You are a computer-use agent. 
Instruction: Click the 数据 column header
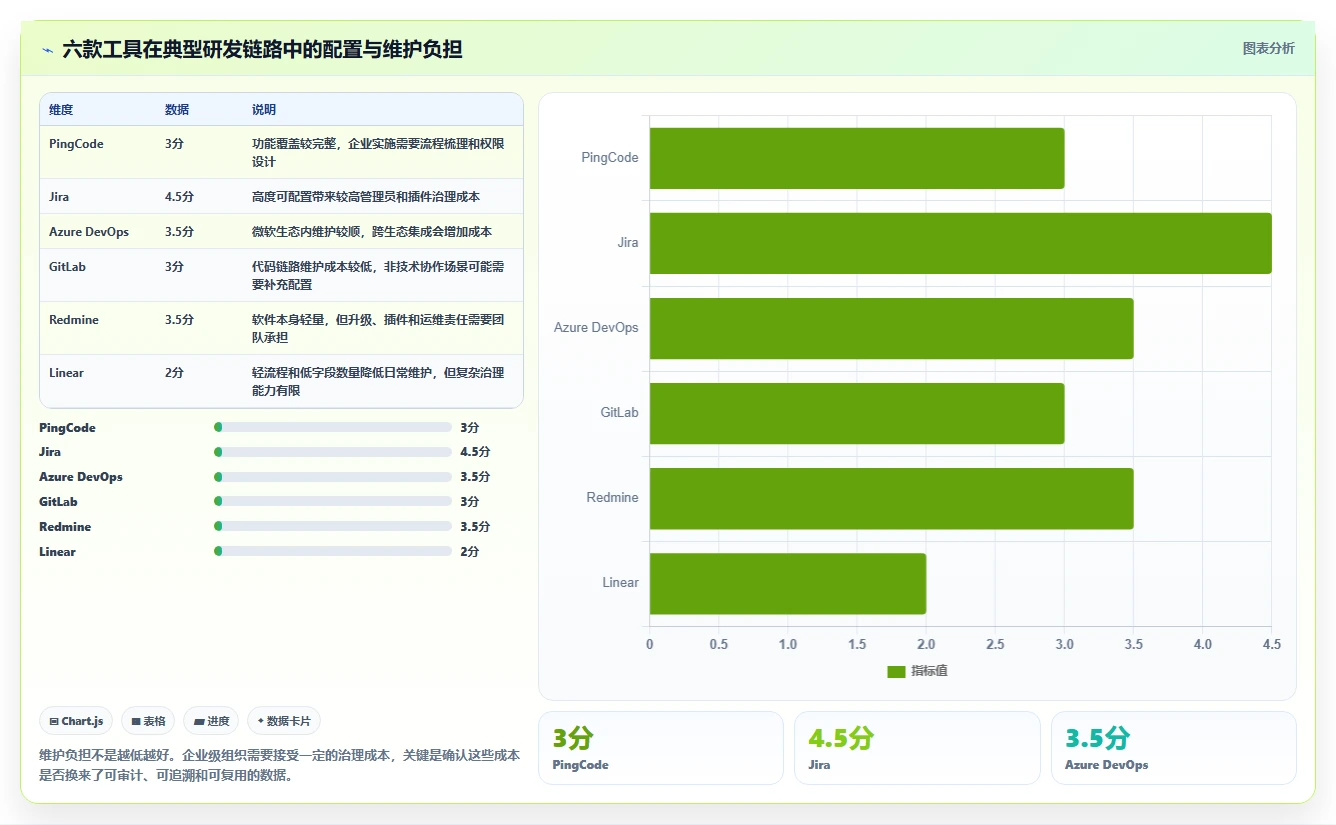pyautogui.click(x=177, y=110)
